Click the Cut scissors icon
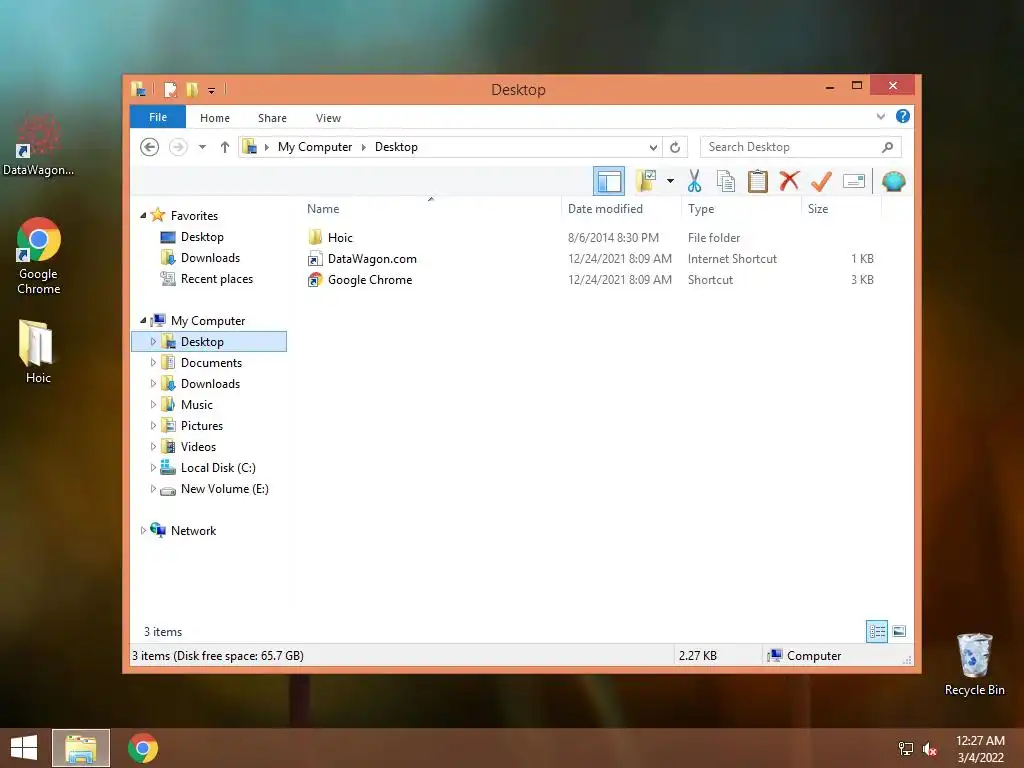This screenshot has height=768, width=1024. pyautogui.click(x=694, y=181)
